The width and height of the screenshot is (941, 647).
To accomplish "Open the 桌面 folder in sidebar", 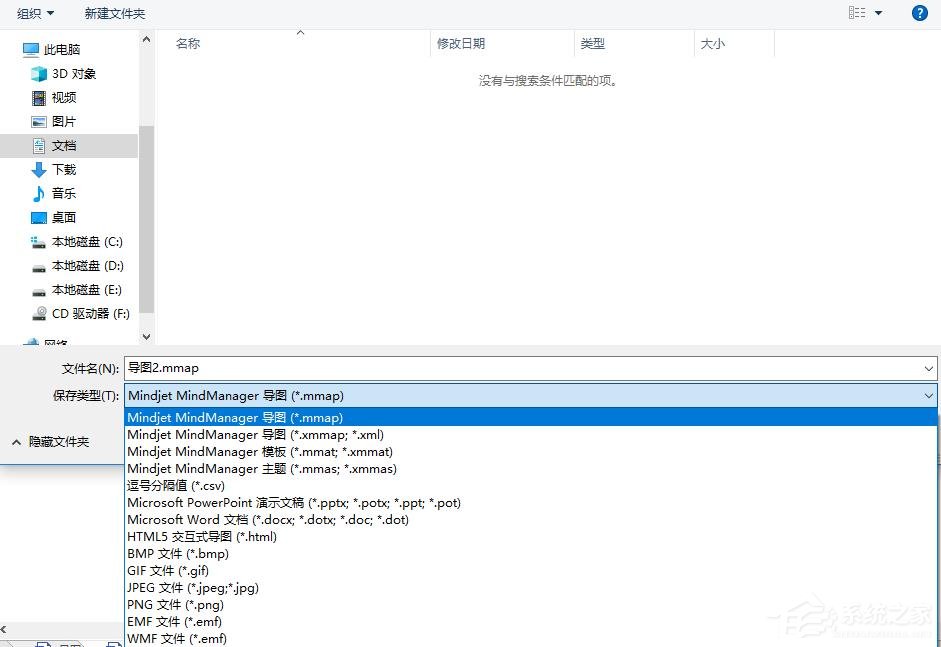I will point(64,217).
